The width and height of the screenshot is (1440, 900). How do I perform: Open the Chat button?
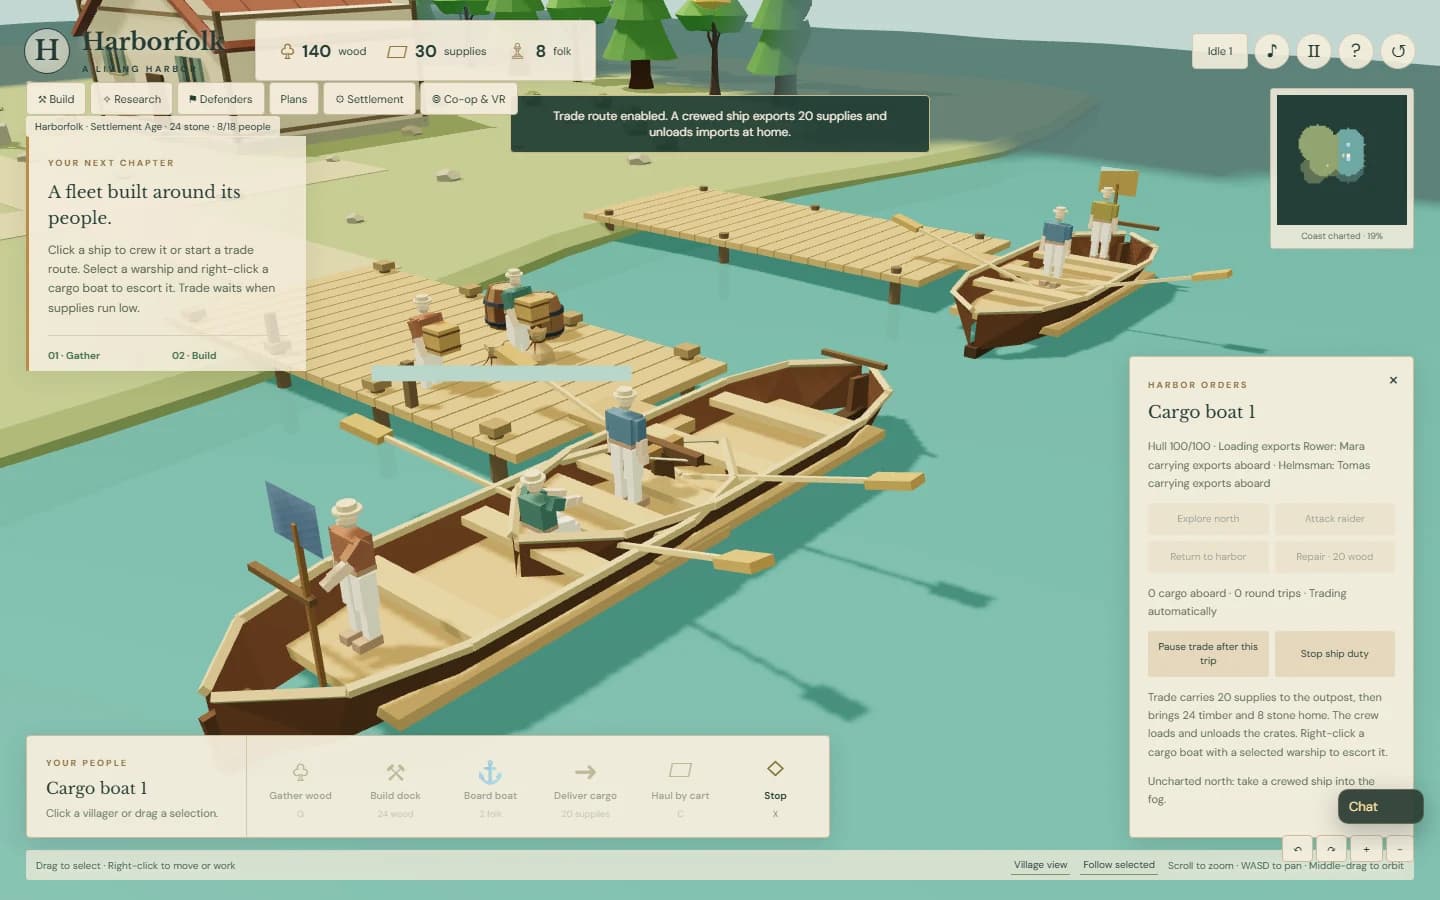coord(1380,807)
